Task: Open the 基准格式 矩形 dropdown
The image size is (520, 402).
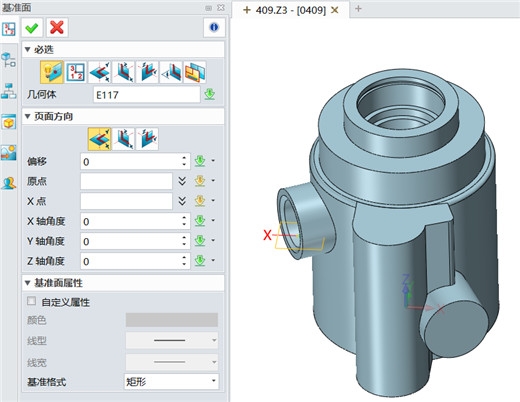Action: pos(172,381)
